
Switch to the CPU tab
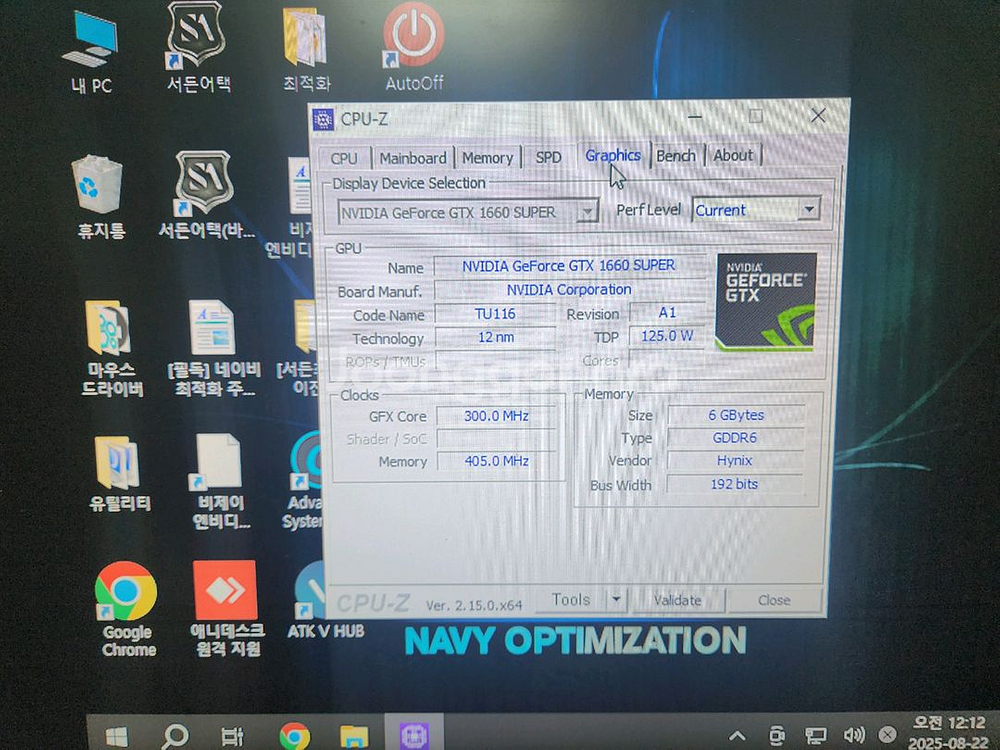(x=344, y=158)
